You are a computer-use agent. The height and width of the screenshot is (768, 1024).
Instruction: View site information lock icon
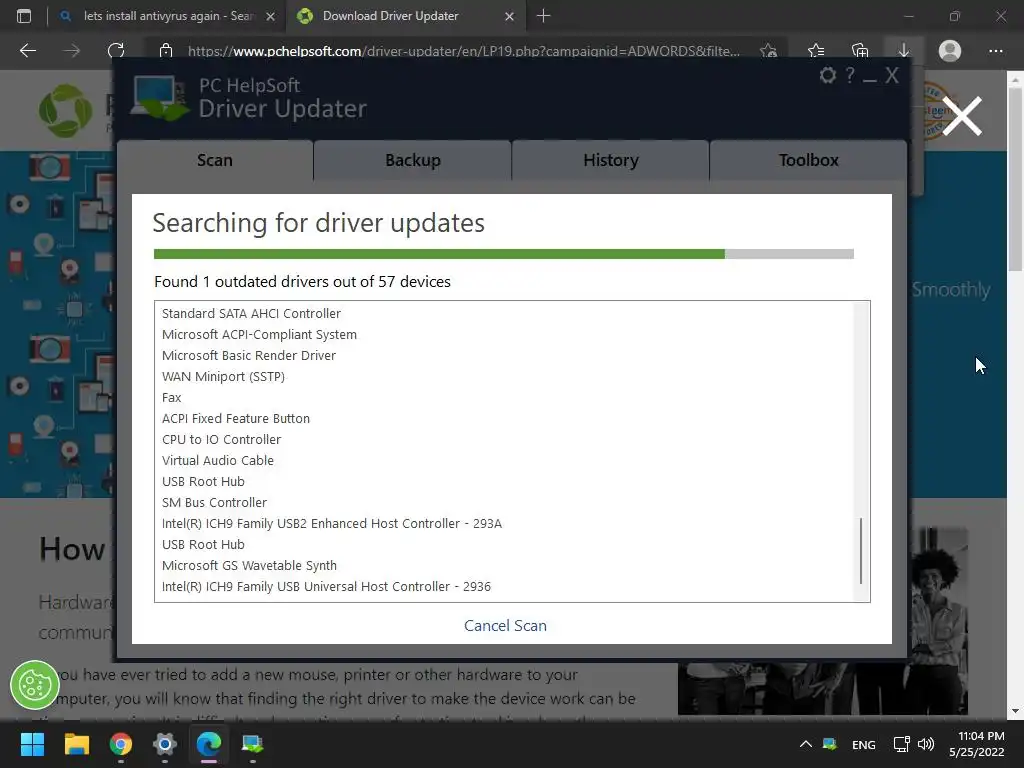[x=166, y=50]
